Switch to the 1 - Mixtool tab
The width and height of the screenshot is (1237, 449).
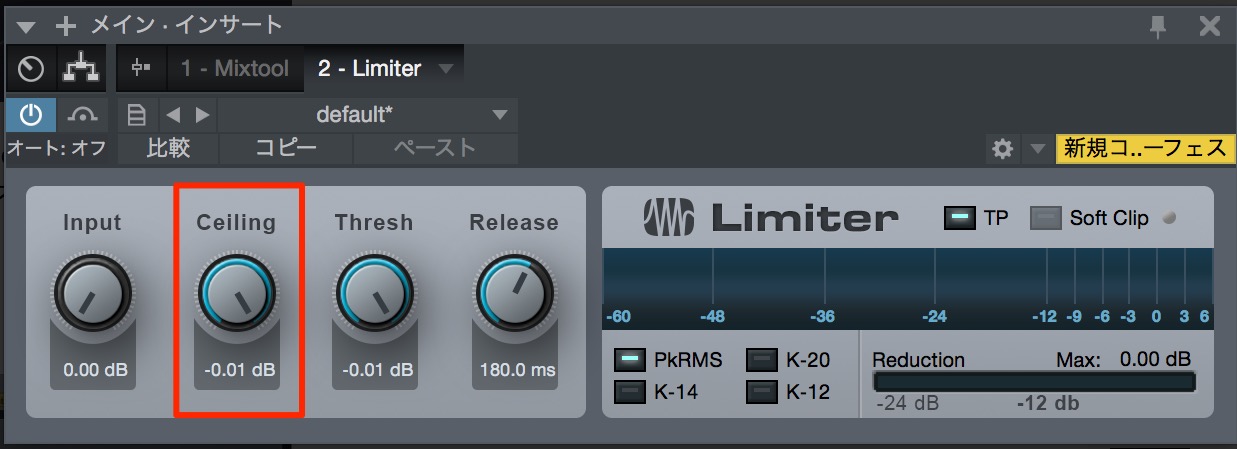[235, 68]
